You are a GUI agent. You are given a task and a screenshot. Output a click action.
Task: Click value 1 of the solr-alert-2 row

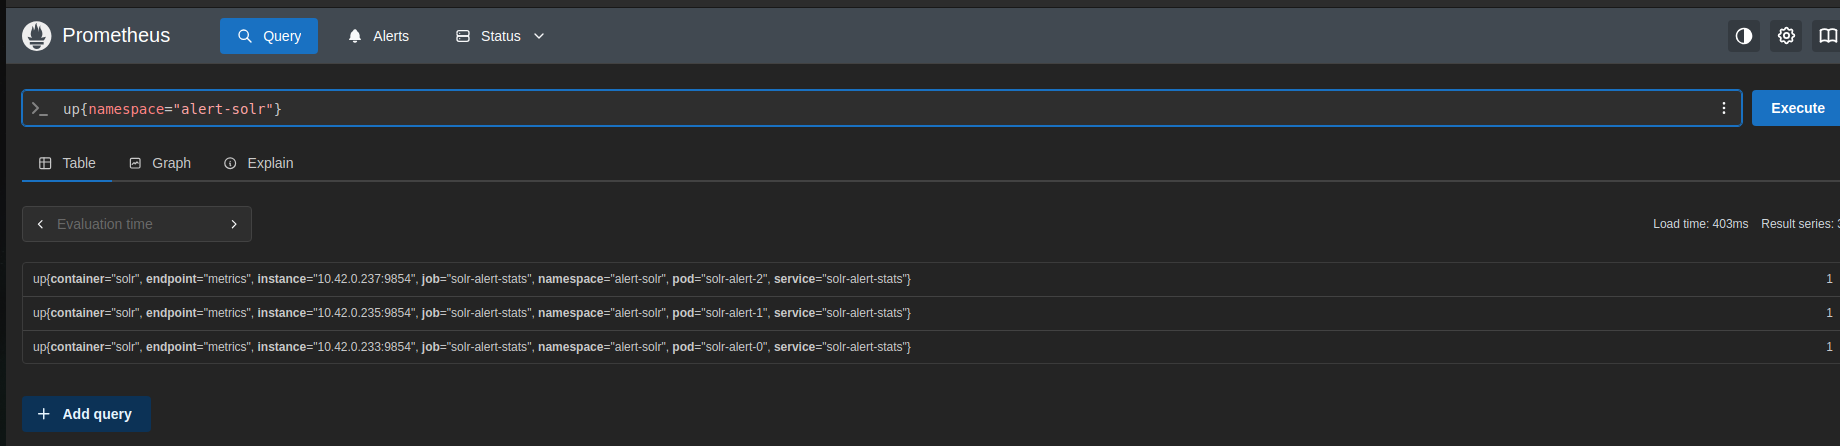tap(1829, 279)
